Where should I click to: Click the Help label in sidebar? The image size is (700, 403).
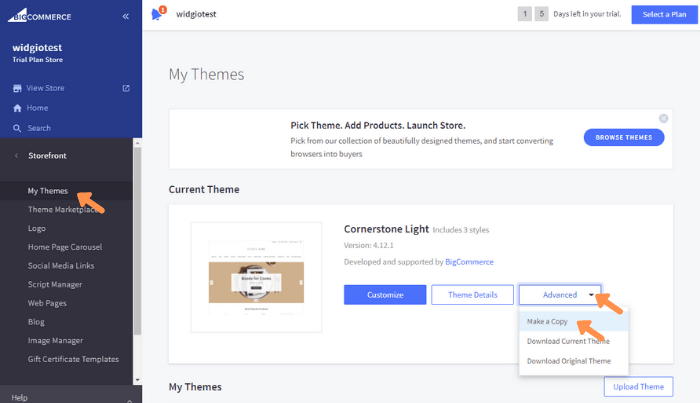tap(20, 398)
